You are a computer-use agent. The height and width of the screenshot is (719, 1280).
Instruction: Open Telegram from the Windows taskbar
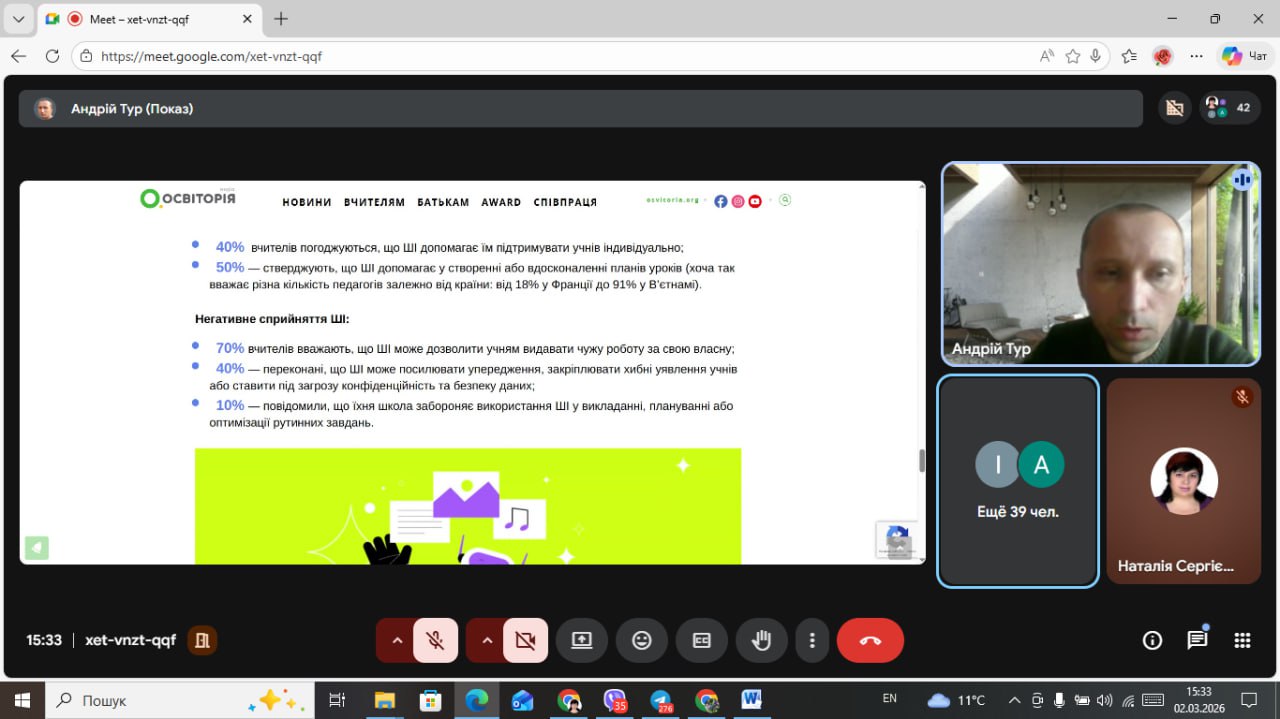pos(661,700)
